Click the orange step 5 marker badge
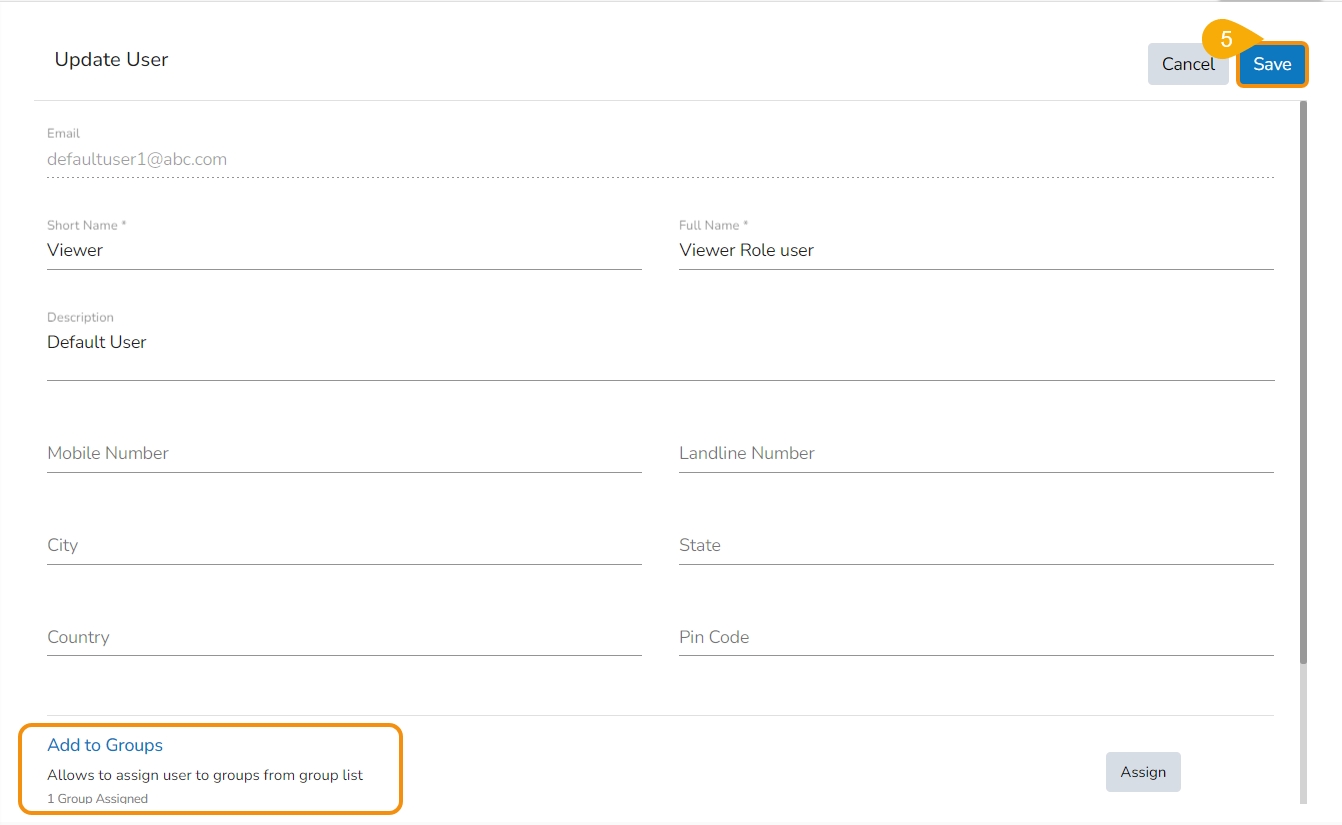 1226,41
